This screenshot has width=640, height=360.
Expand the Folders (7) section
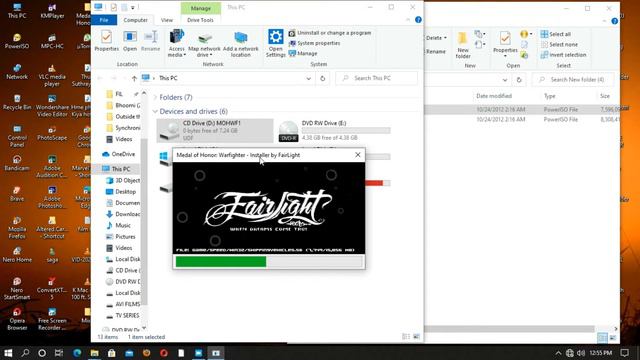(155, 98)
